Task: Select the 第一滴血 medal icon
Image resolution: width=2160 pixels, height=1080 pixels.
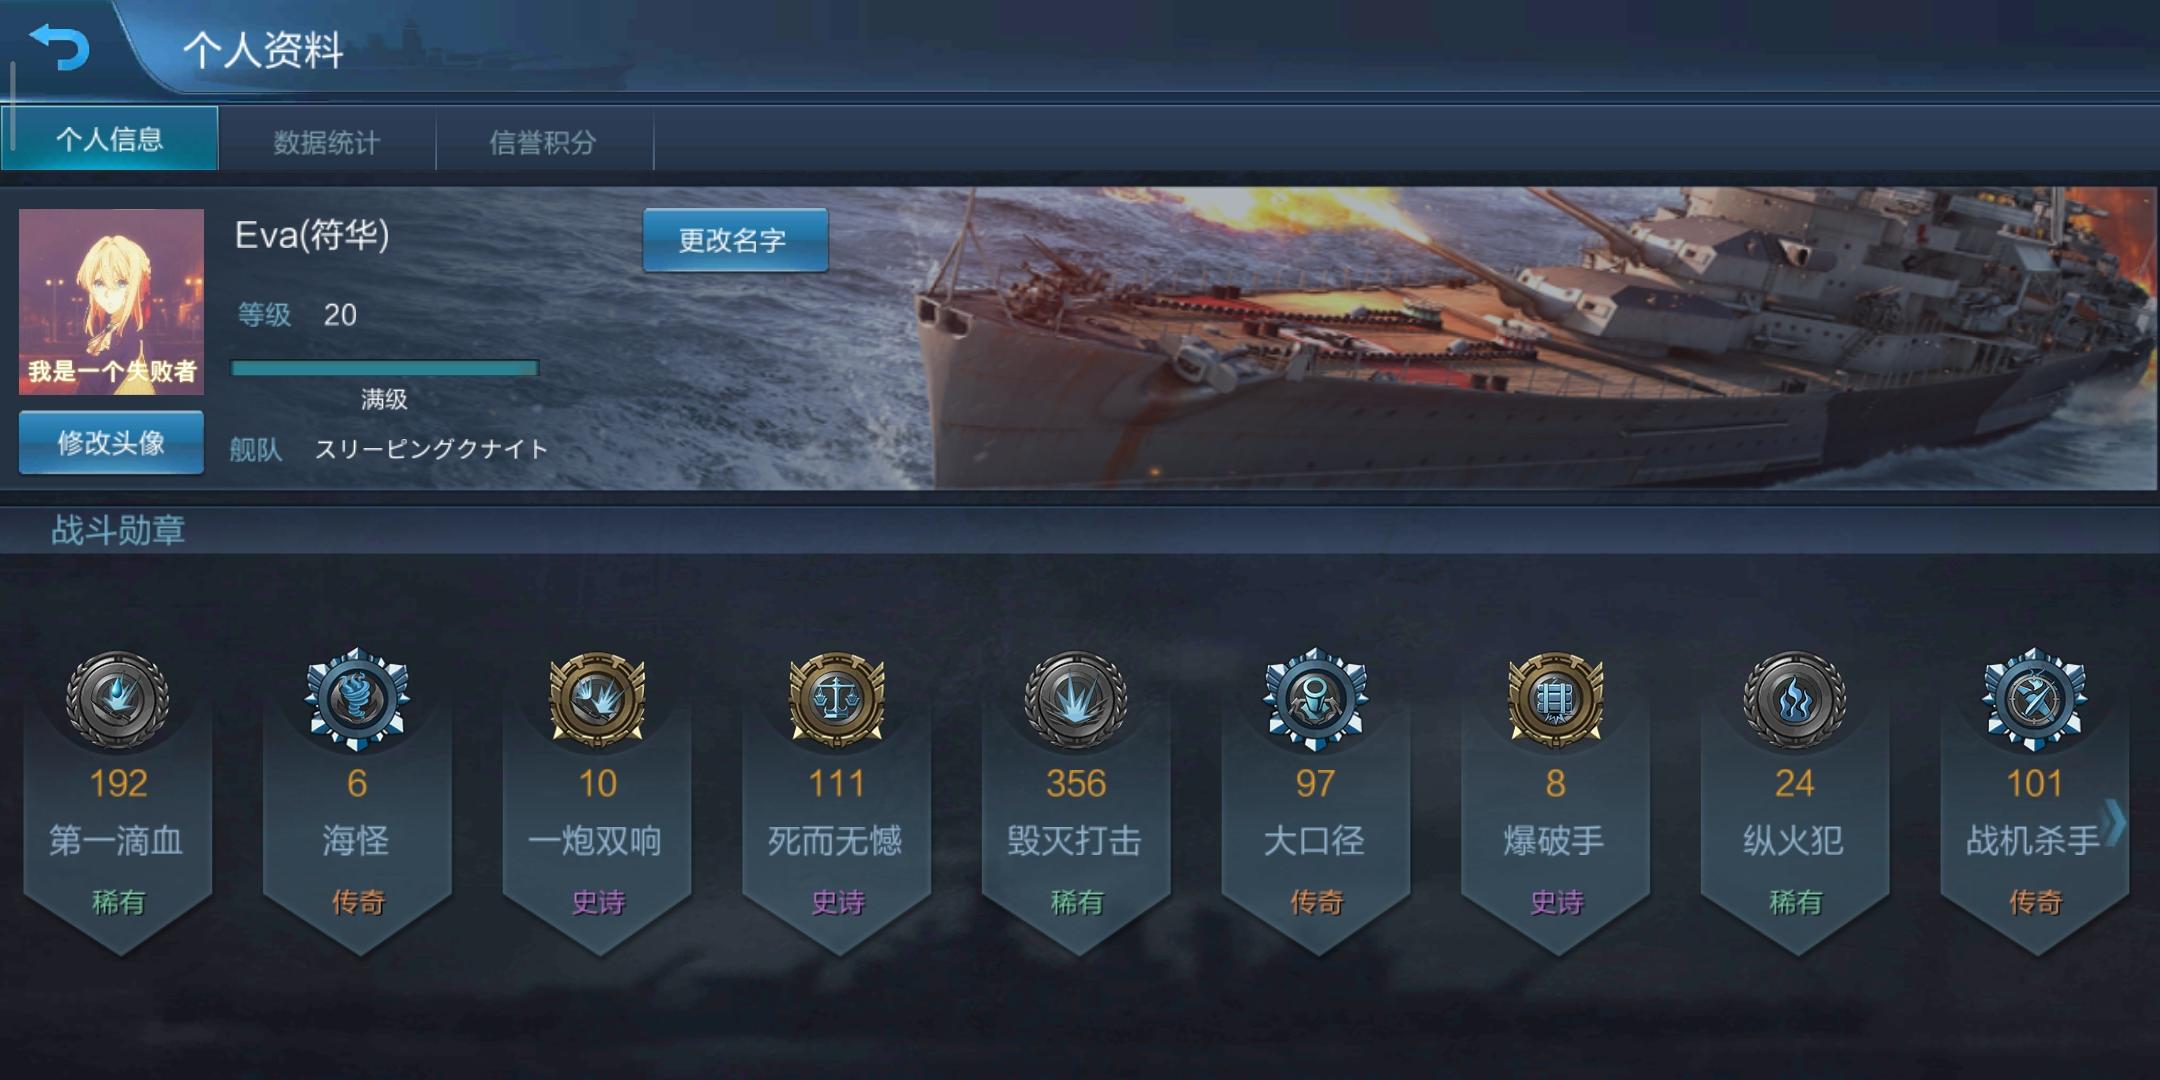Action: click(x=117, y=700)
